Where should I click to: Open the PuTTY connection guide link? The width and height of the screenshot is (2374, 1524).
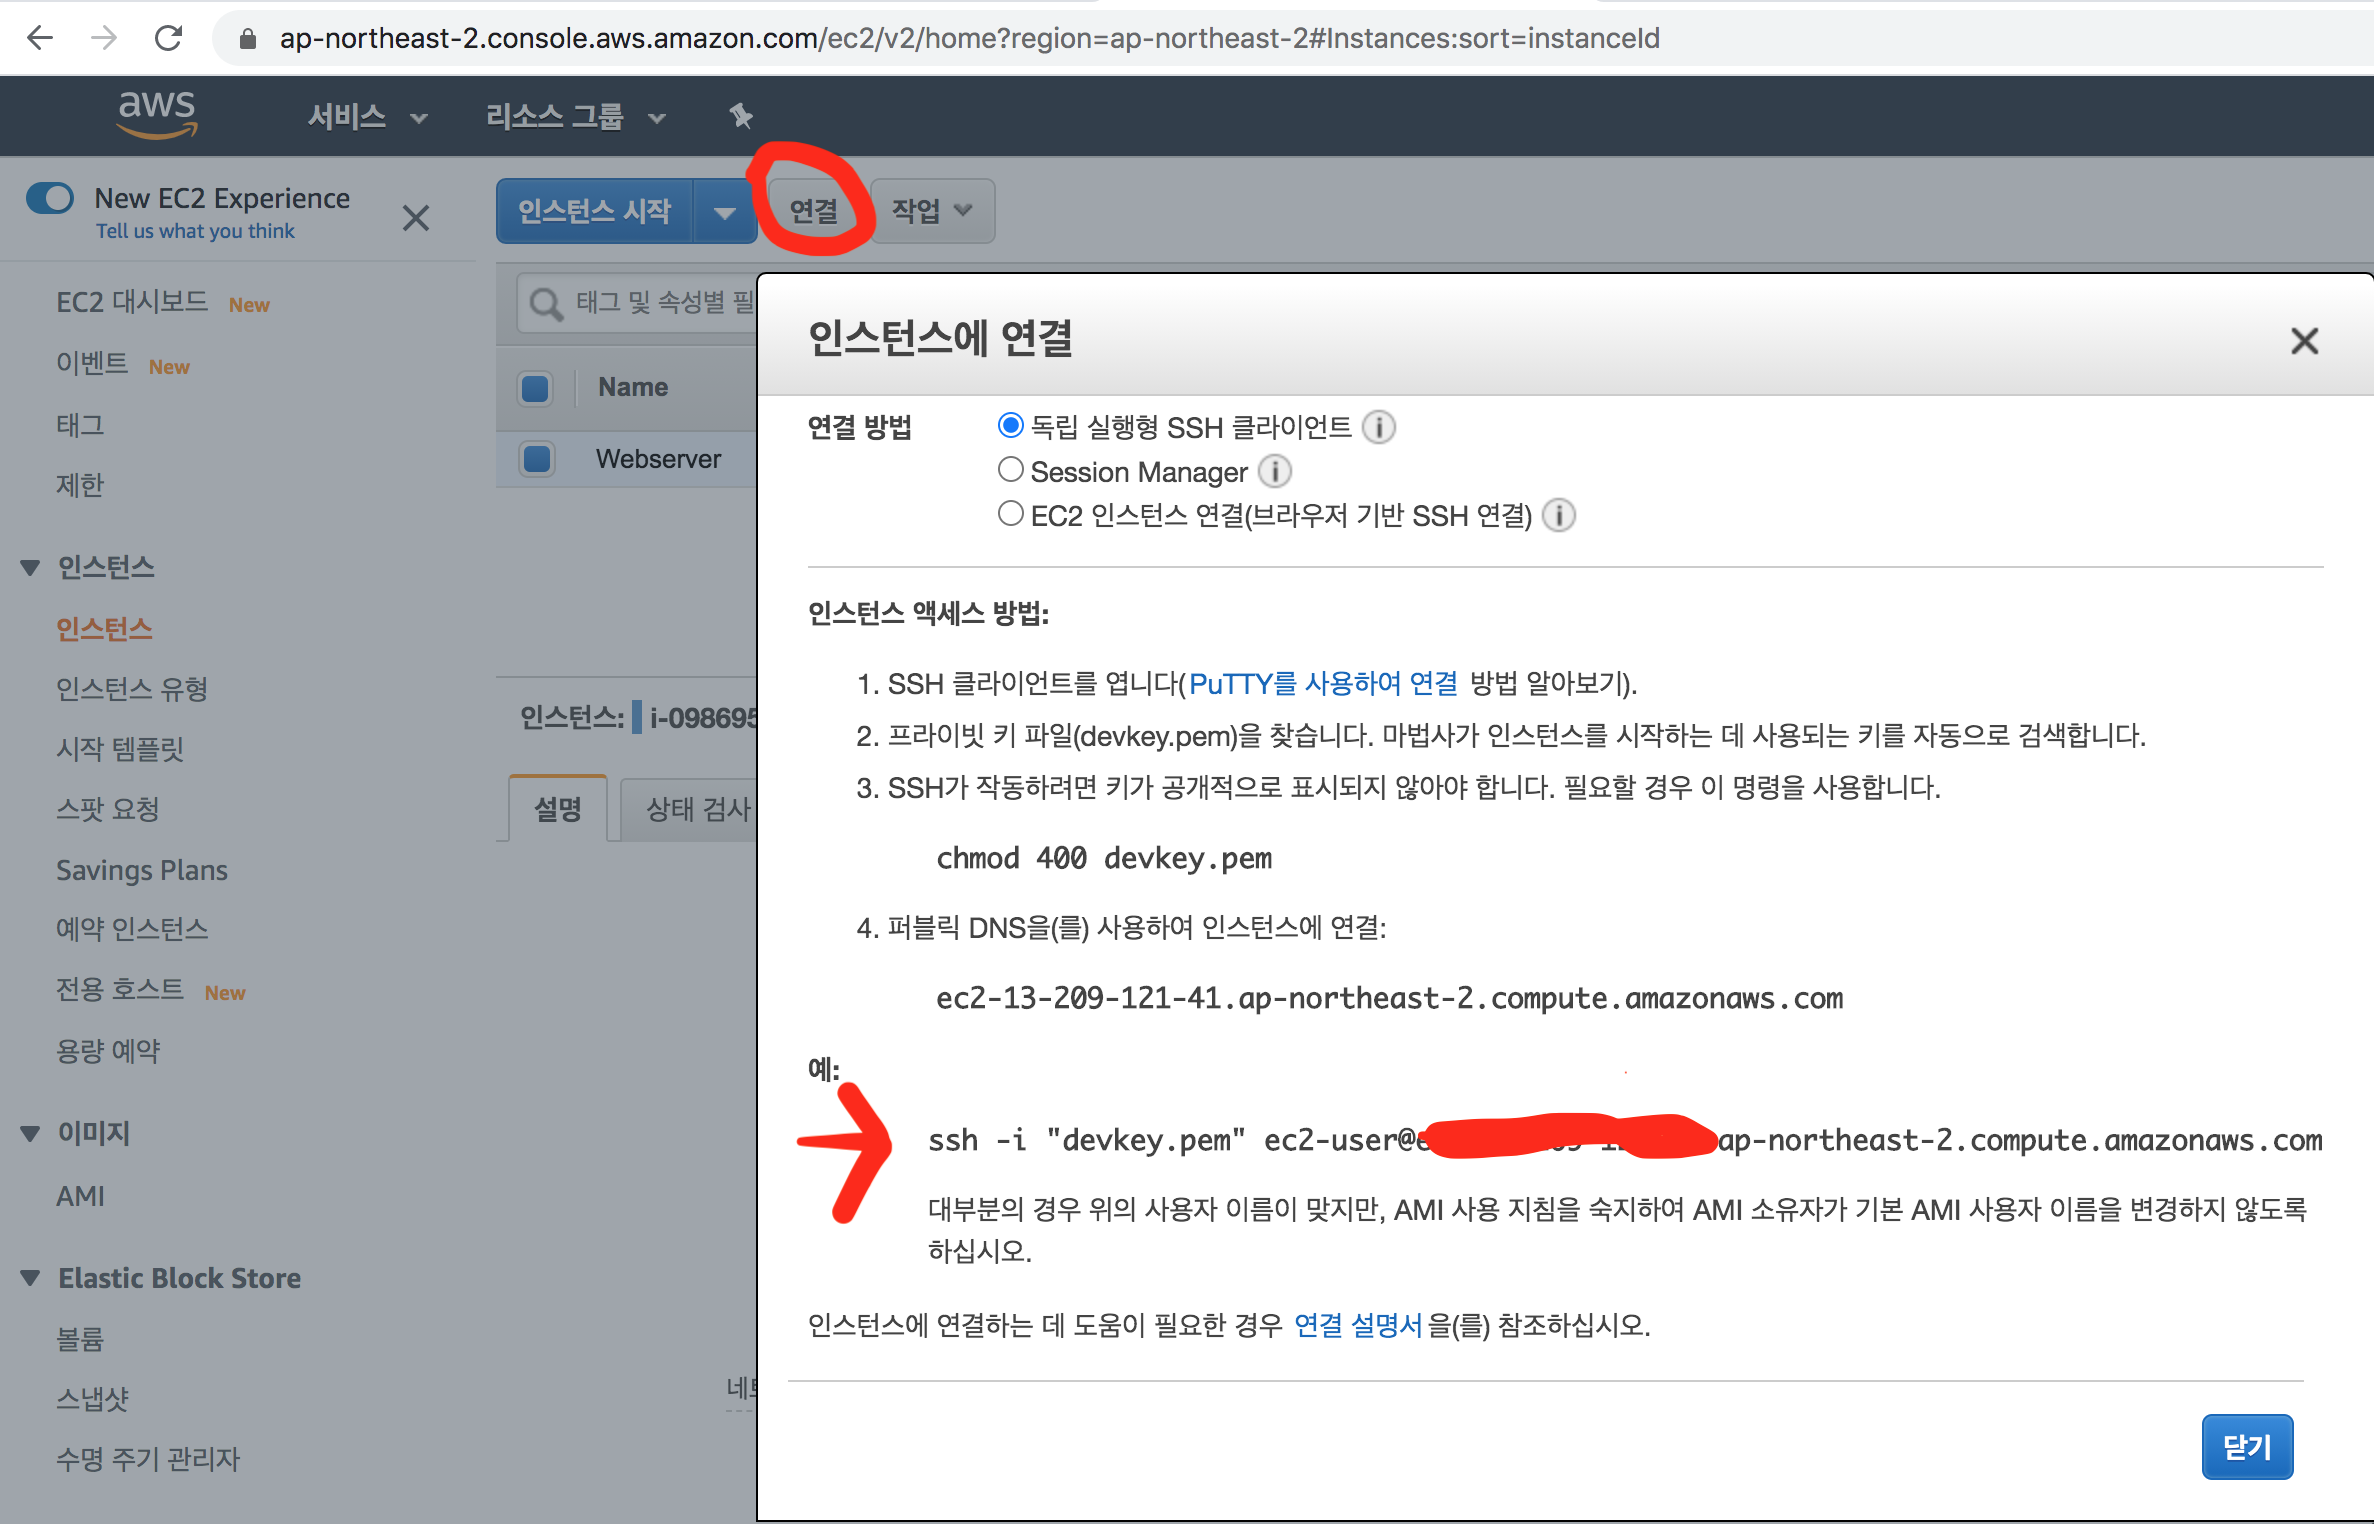click(x=1322, y=683)
